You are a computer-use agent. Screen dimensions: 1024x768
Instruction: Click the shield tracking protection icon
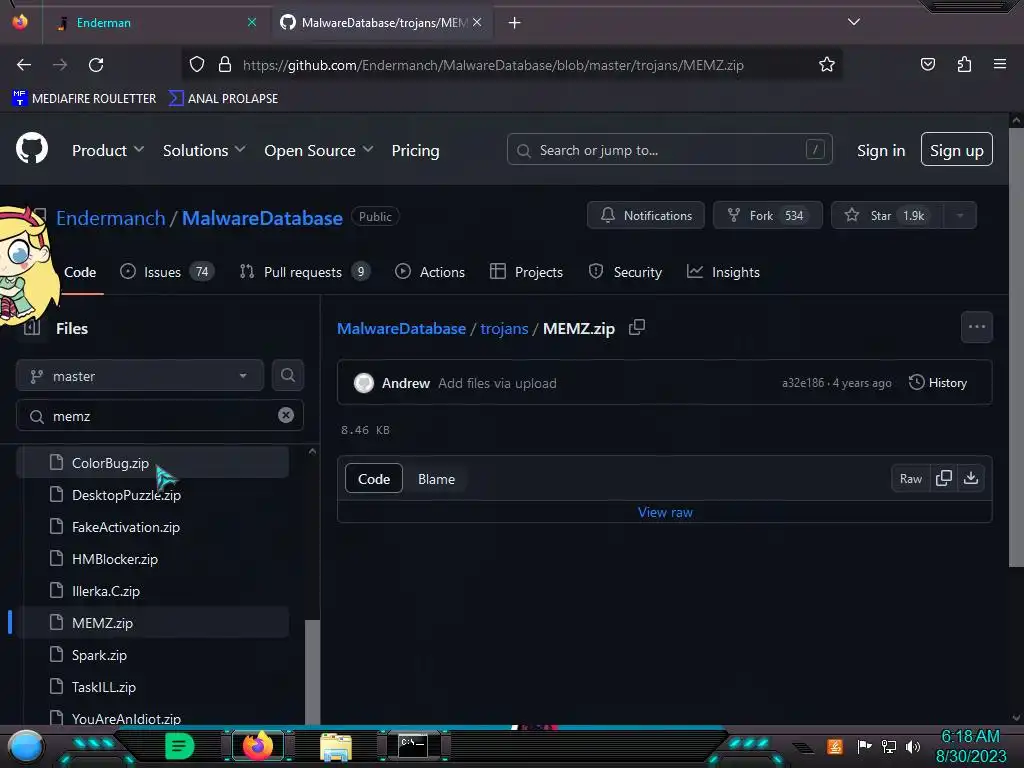pyautogui.click(x=197, y=65)
